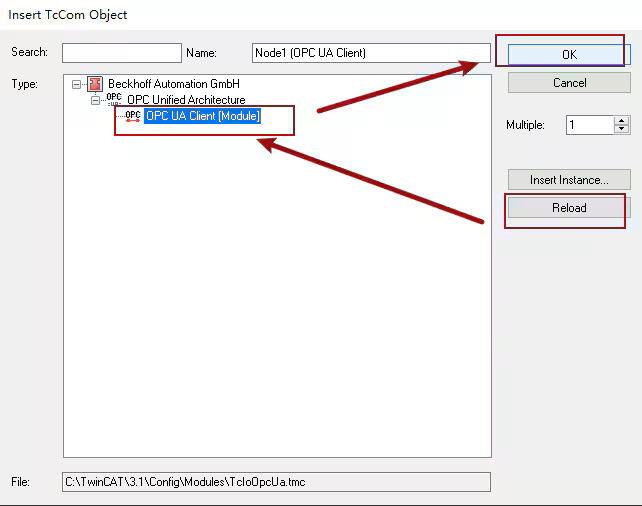Select the OPC Unified Architecture tree label
The image size is (642, 506).
pos(186,101)
